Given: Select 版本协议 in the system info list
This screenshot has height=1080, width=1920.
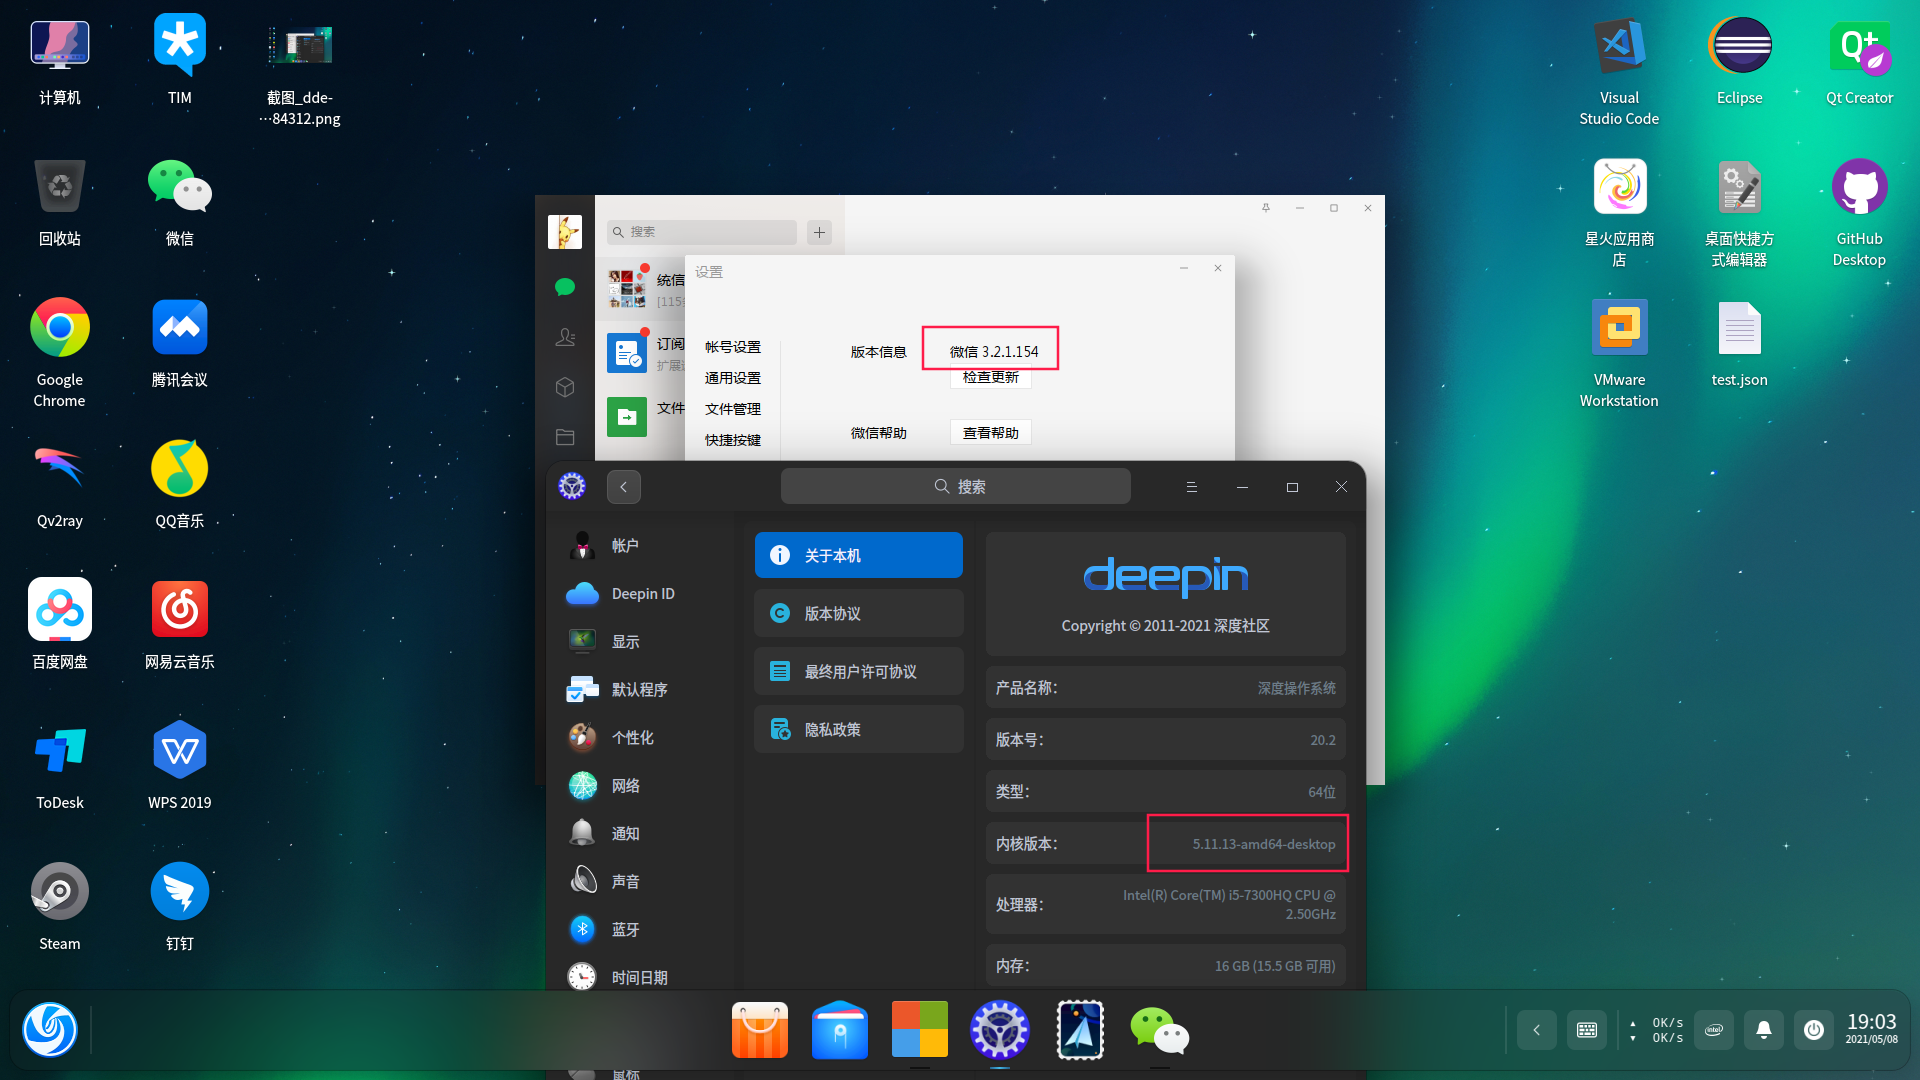Looking at the screenshot, I should point(858,613).
